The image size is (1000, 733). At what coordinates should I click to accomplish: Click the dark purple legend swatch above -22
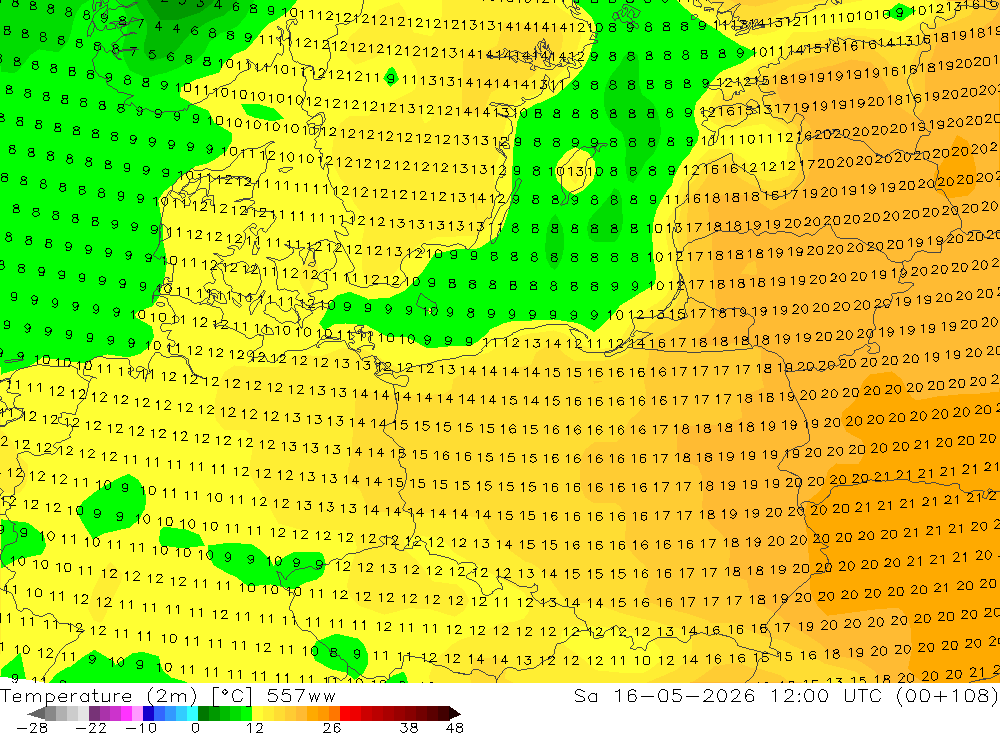click(94, 713)
